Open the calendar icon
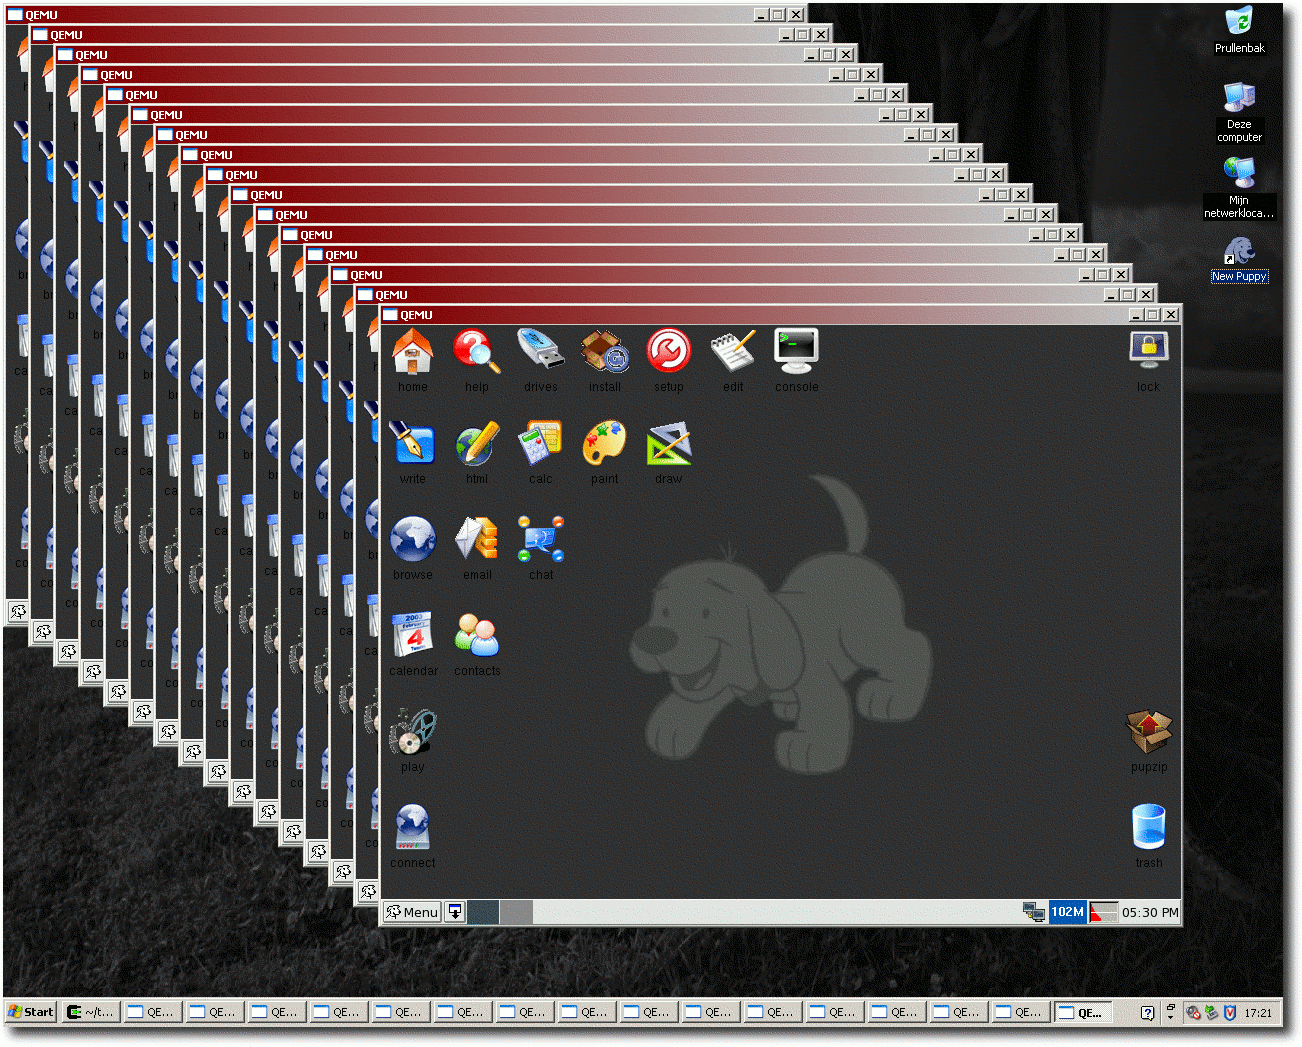Screen dimensions: 1302x1047 412,634
